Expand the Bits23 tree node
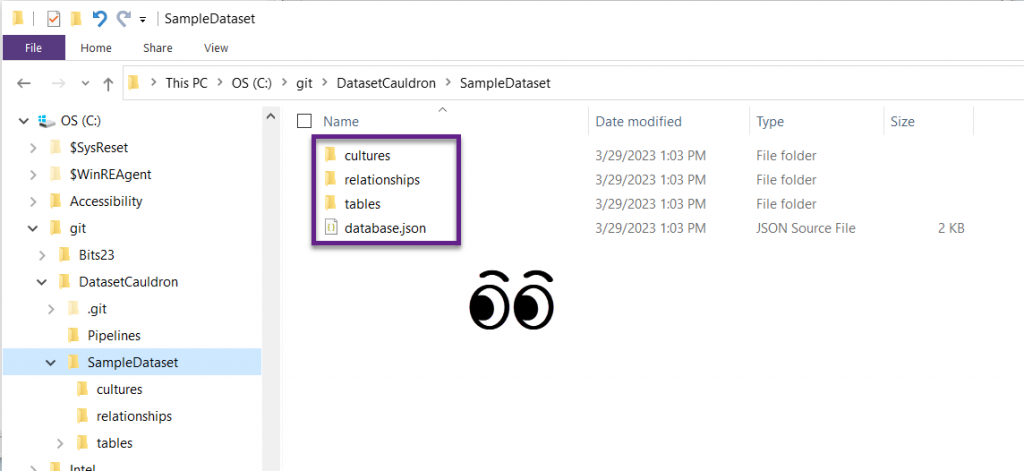 [x=42, y=255]
